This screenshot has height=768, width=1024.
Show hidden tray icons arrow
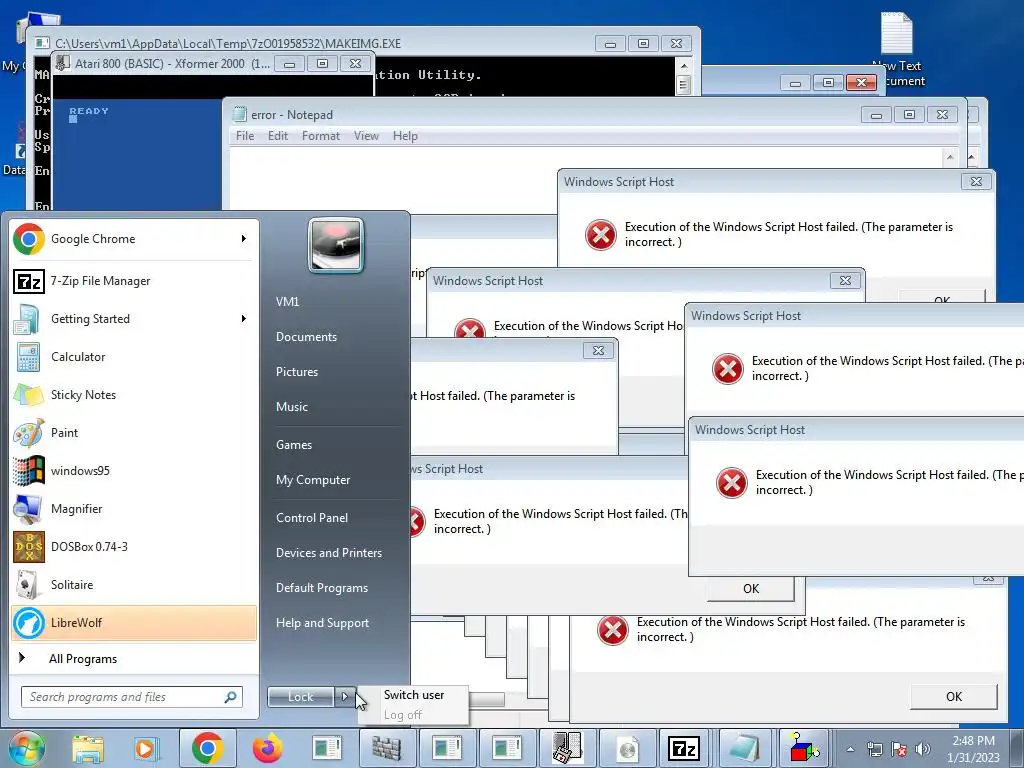point(850,749)
